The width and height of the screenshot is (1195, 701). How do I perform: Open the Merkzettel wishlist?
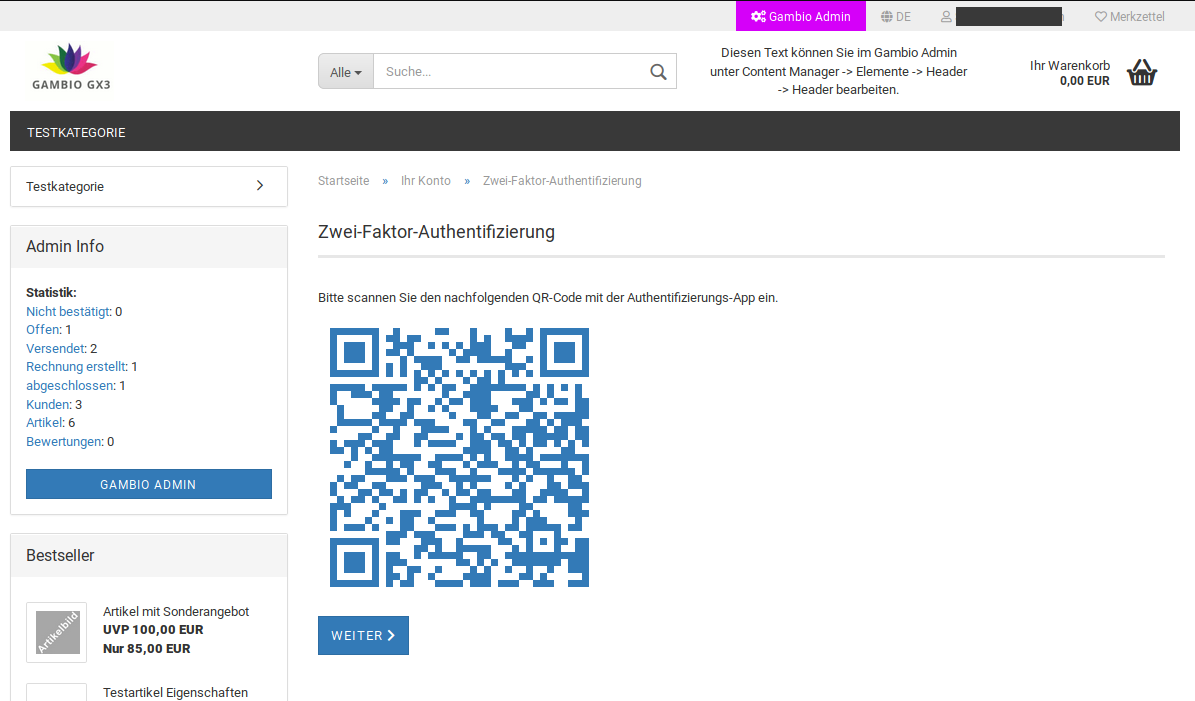pyautogui.click(x=1129, y=17)
